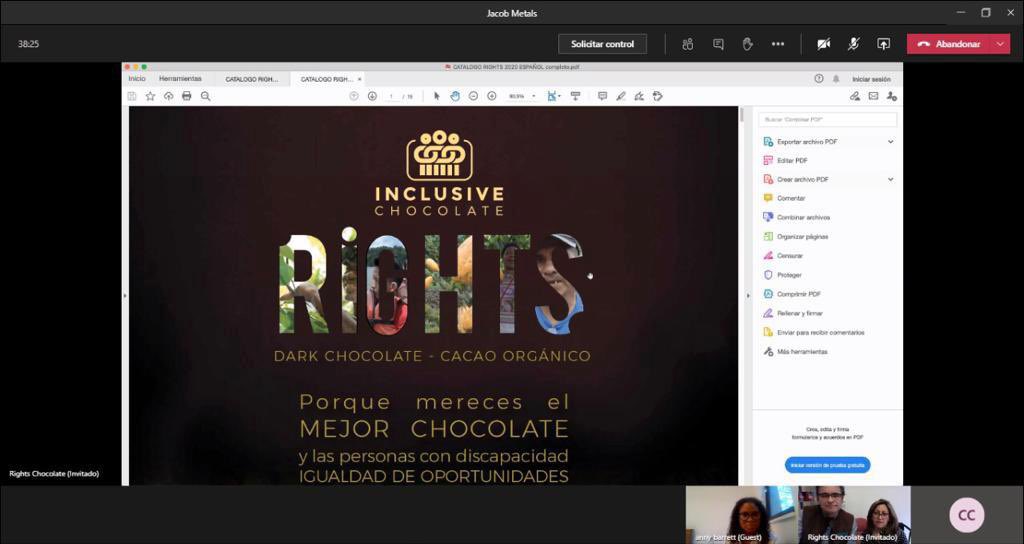Click the scrolling mode icon
This screenshot has width=1024, height=544.
click(575, 96)
